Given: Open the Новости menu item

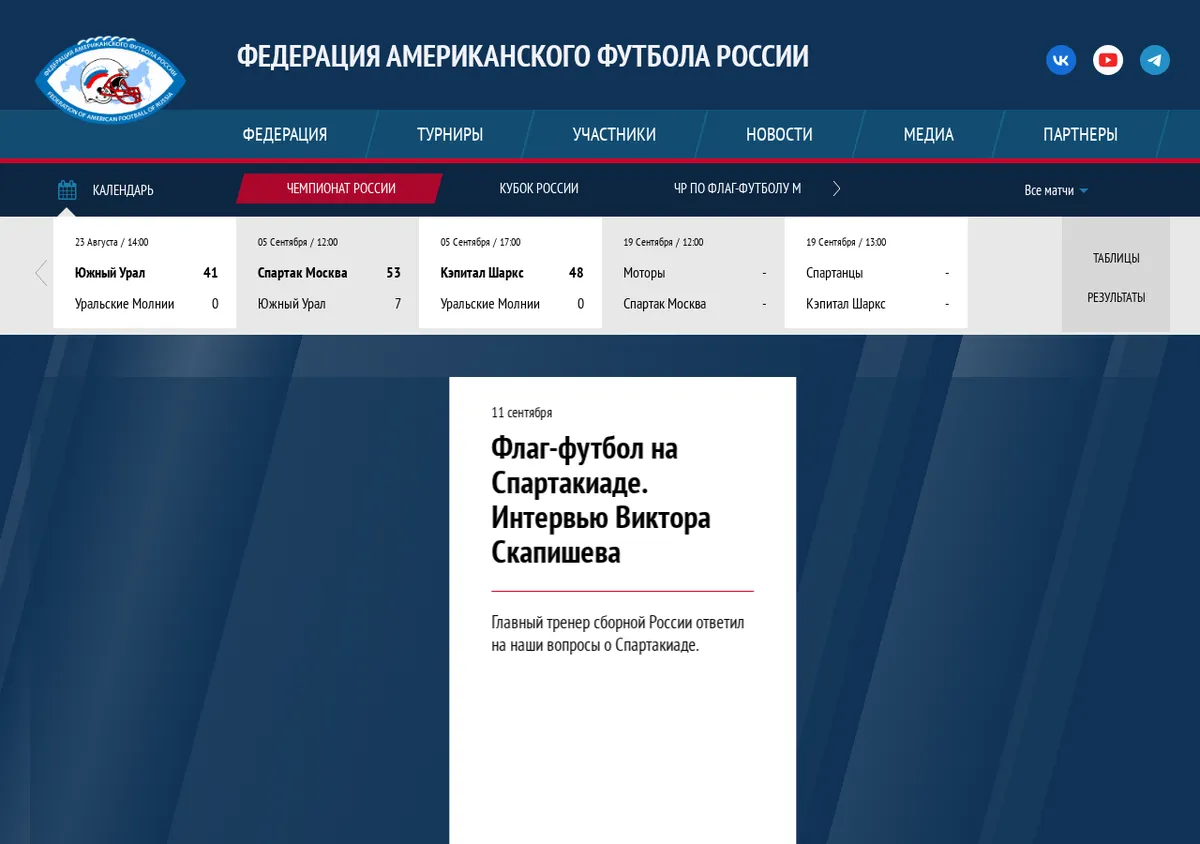Looking at the screenshot, I should 779,135.
